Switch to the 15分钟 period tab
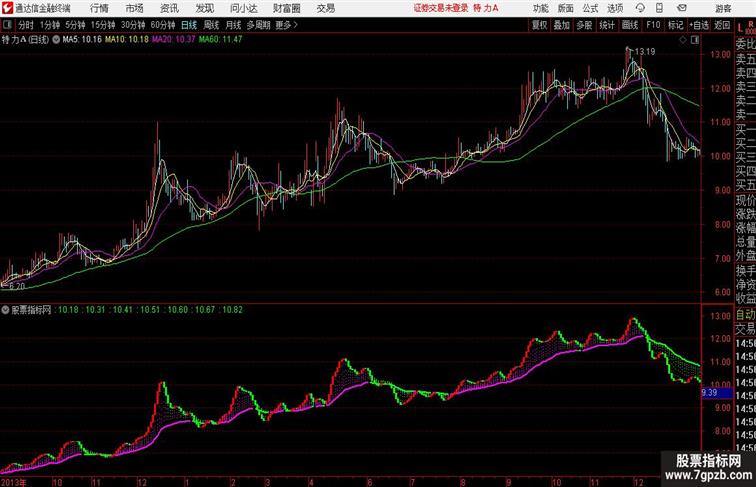The width and height of the screenshot is (756, 487). tap(103, 25)
